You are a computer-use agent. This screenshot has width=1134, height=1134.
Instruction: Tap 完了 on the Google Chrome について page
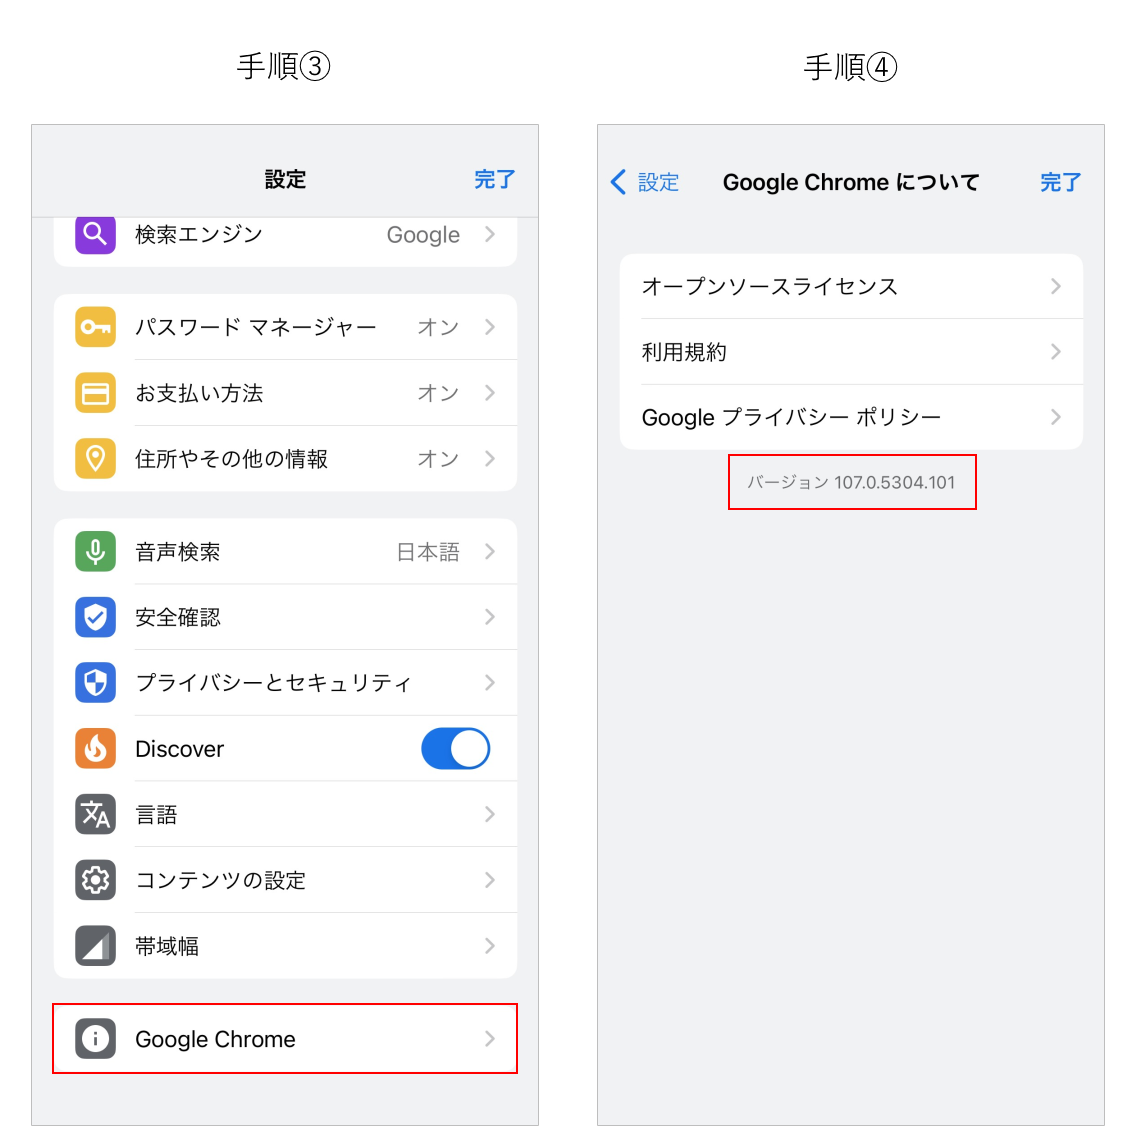1061,182
